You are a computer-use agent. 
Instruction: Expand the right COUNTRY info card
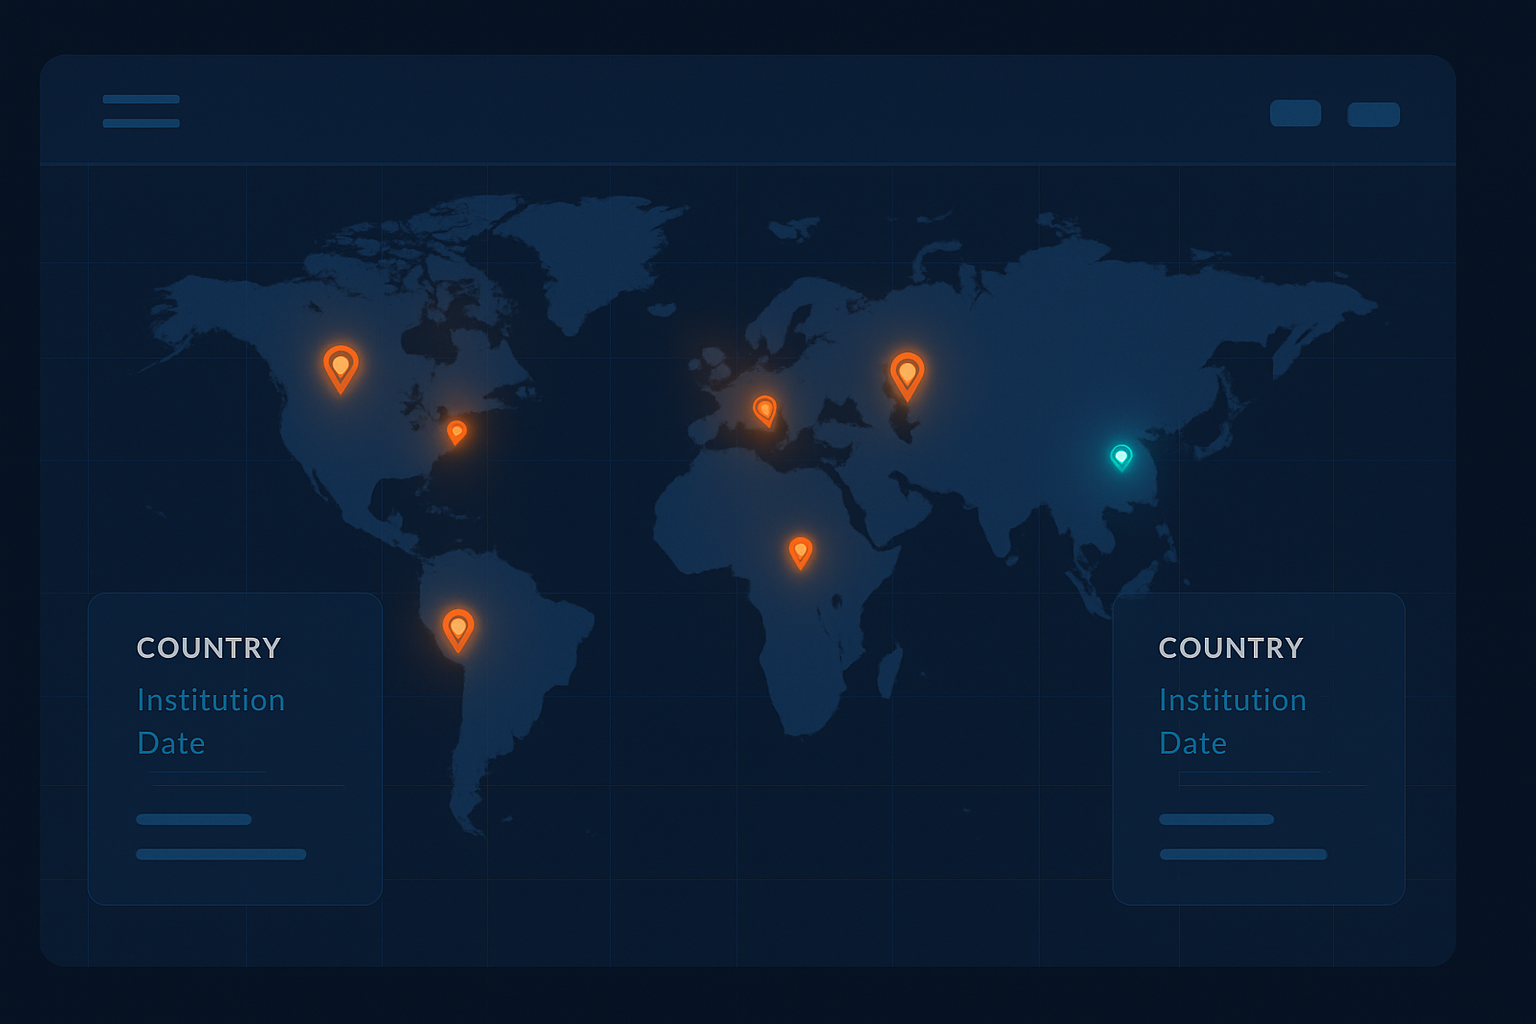(x=1258, y=748)
